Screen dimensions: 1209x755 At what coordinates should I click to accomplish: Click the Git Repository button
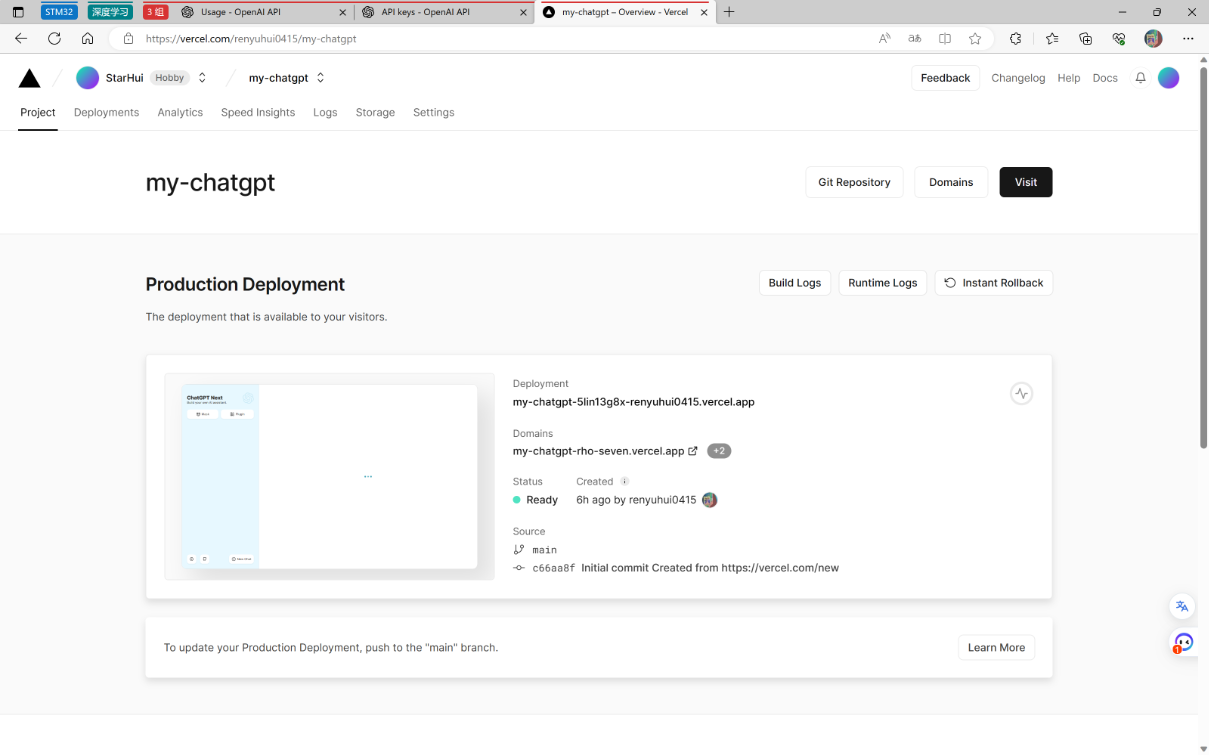tap(854, 182)
